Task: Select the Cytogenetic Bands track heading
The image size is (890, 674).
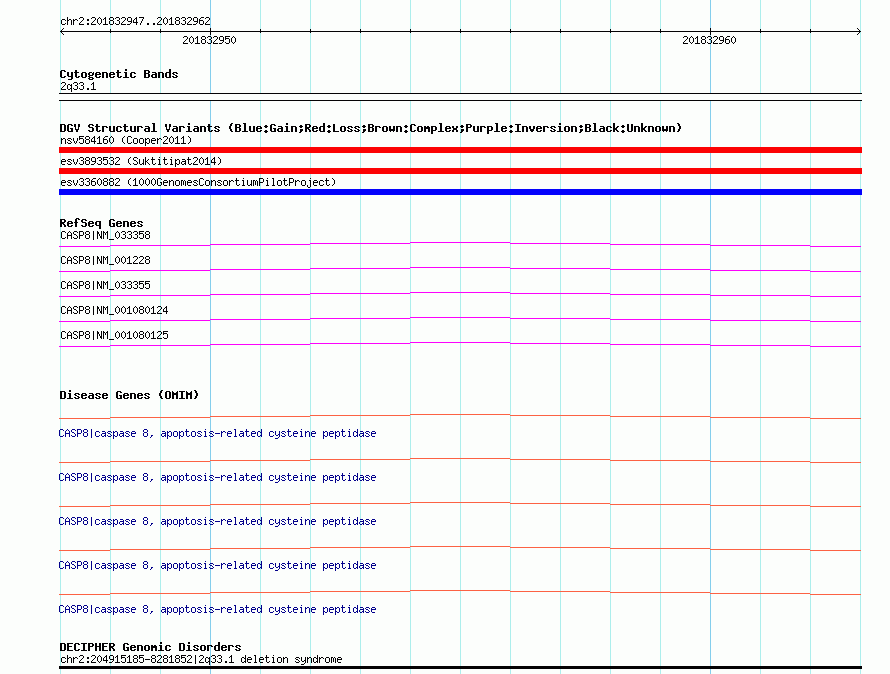Action: point(119,74)
